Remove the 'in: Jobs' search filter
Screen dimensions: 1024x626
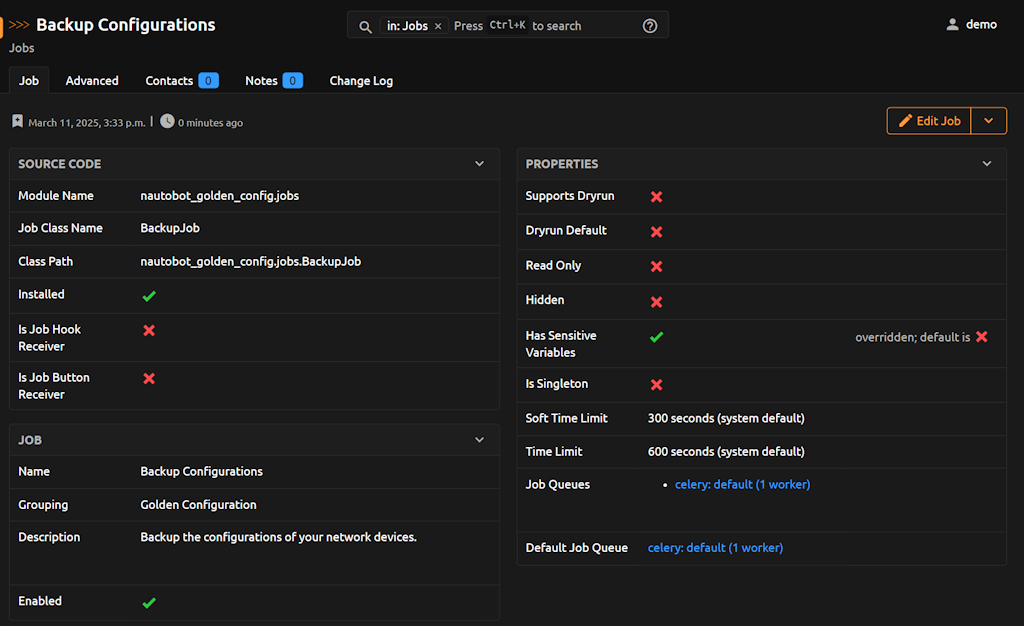(438, 26)
